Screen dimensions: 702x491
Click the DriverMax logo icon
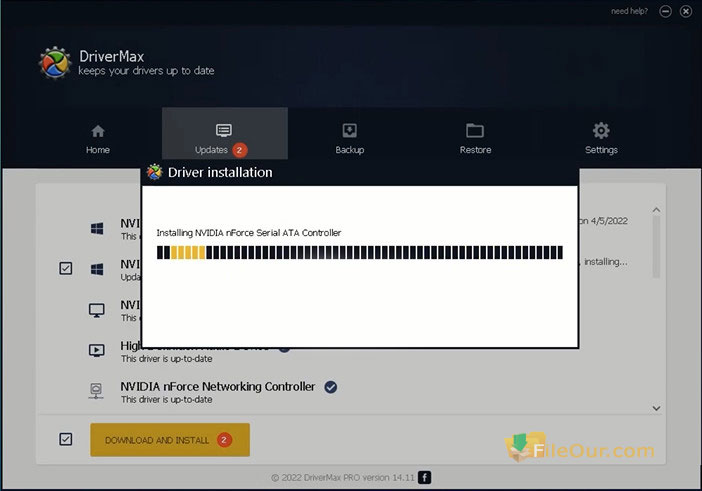(x=55, y=63)
